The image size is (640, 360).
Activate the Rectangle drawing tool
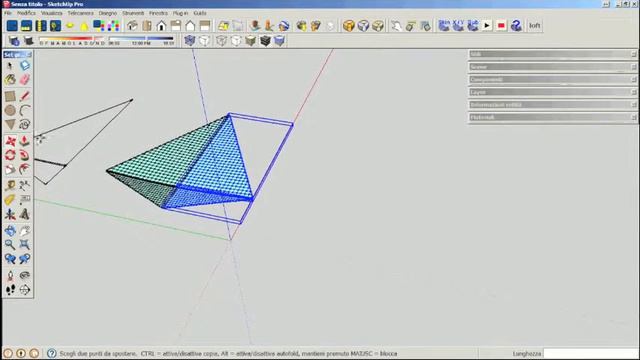tap(10, 96)
